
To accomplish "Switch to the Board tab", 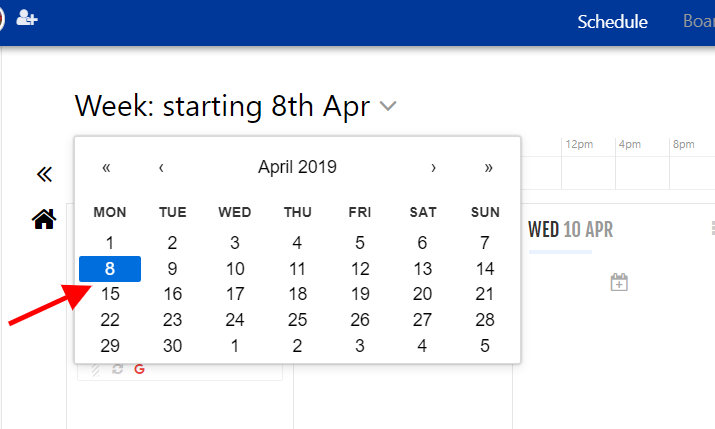I will (699, 21).
